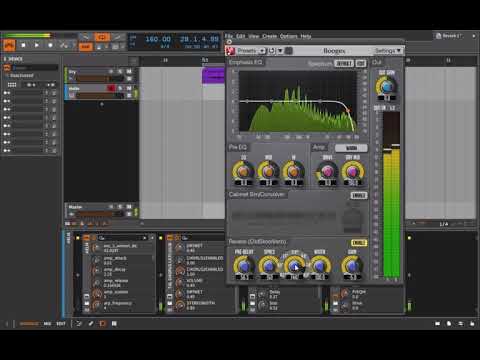Toggle the second device power button
Screen dimensions: 480x360
point(170,238)
